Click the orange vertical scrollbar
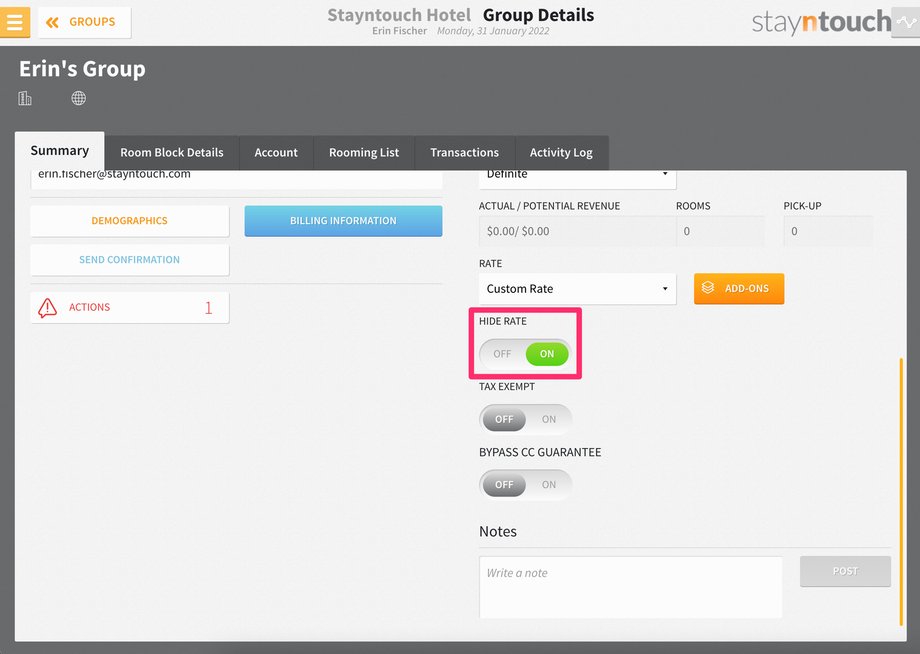This screenshot has width=920, height=654. pos(901,492)
